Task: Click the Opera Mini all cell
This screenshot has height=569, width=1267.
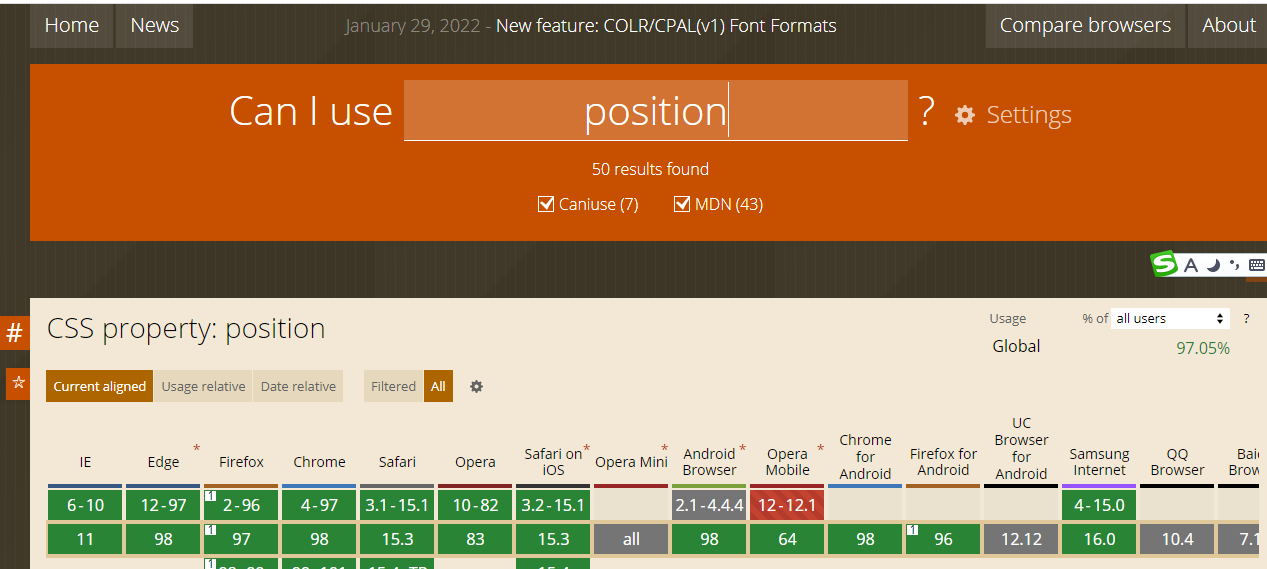Action: click(631, 539)
